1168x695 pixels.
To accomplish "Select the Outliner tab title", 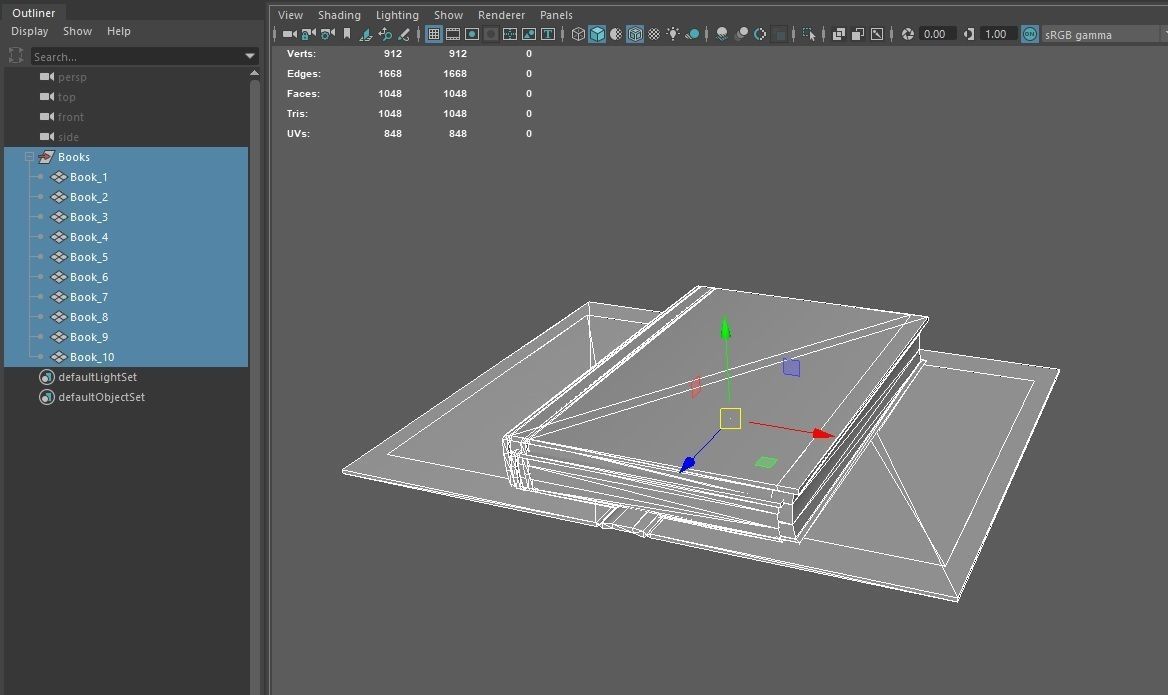I will [34, 13].
